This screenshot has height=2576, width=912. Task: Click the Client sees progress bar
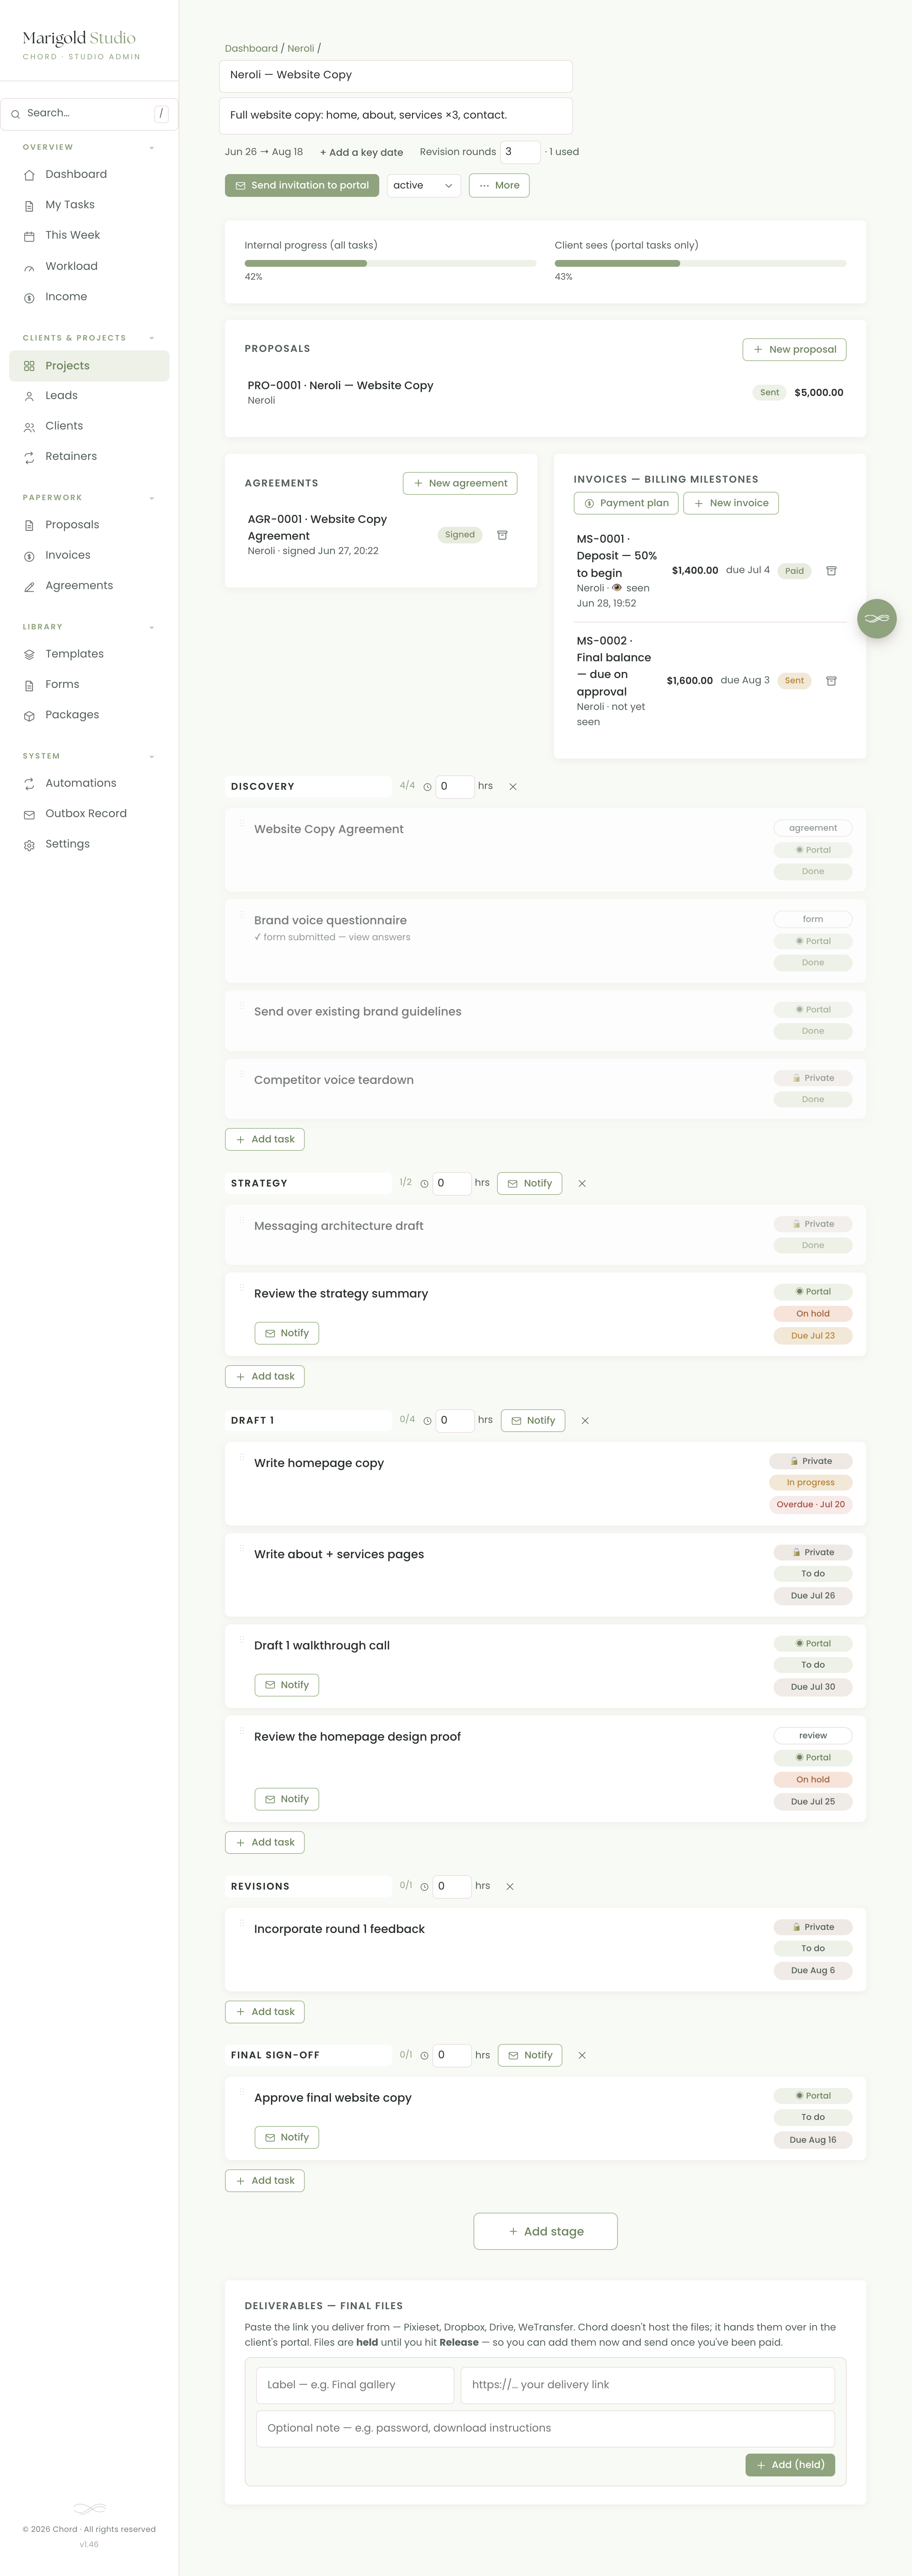tap(700, 263)
